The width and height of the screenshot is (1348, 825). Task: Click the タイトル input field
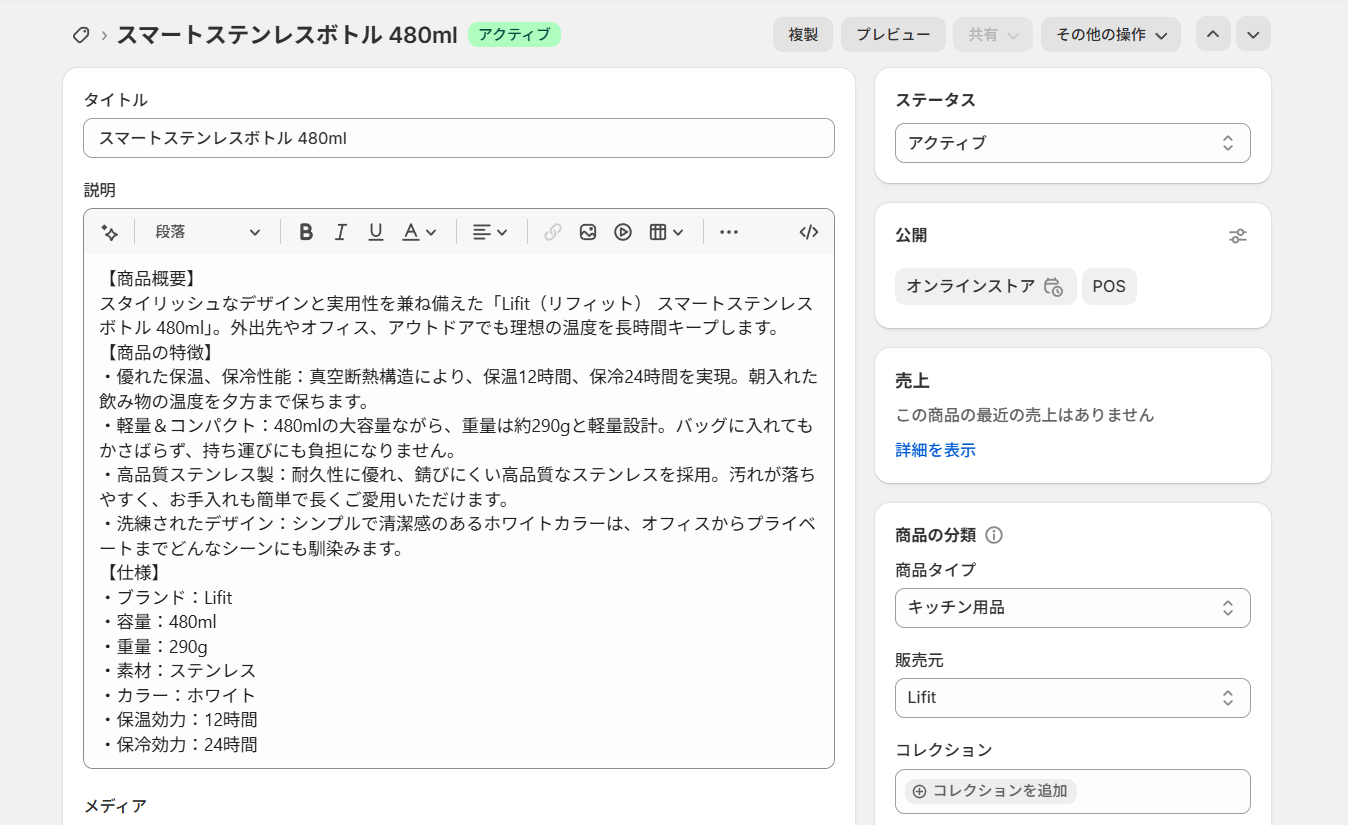[458, 138]
